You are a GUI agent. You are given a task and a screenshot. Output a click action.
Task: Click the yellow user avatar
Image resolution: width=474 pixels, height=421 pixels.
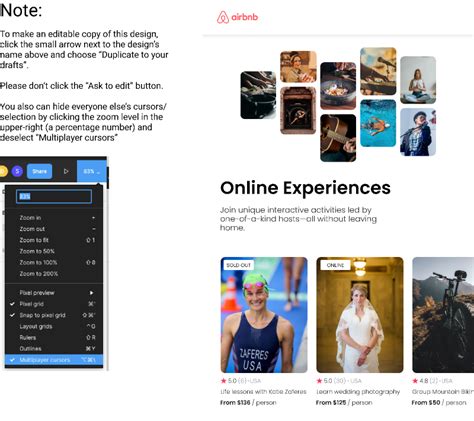coord(3,171)
